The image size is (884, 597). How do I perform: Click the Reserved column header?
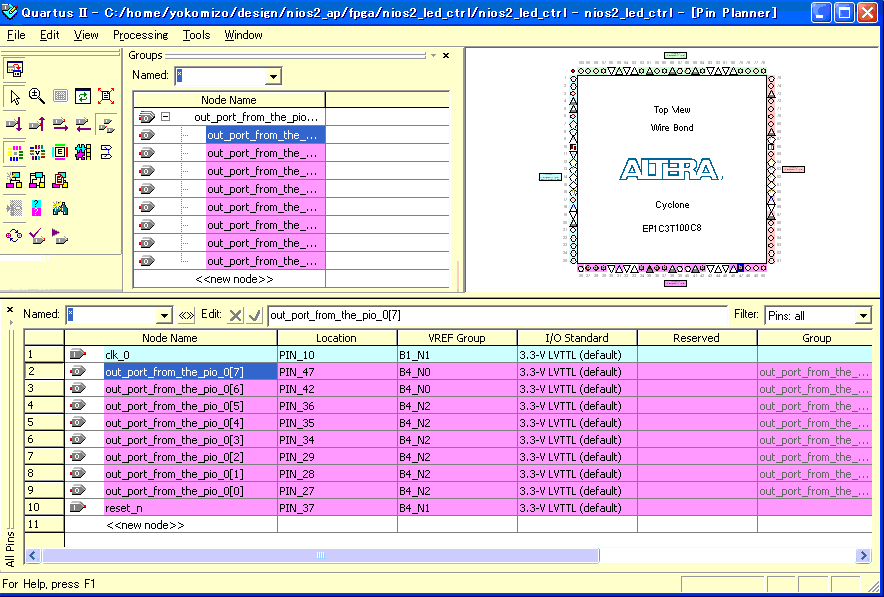coord(697,338)
